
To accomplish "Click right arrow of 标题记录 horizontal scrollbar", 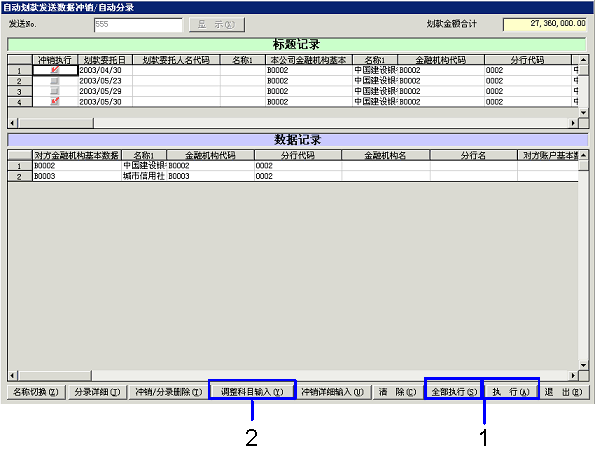I will coord(573,123).
